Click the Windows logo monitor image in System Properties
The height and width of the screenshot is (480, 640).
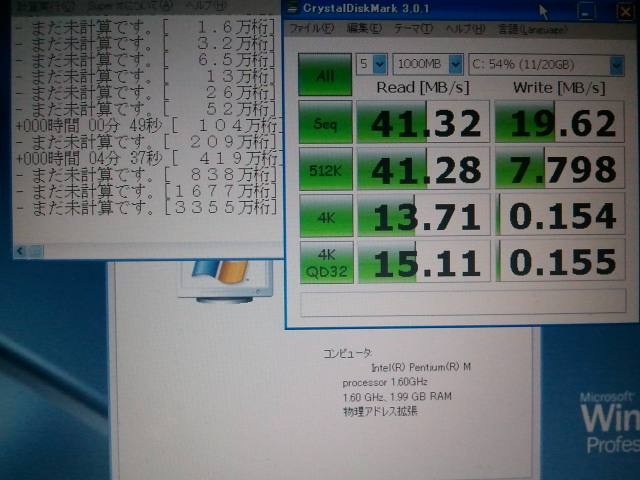tap(224, 280)
